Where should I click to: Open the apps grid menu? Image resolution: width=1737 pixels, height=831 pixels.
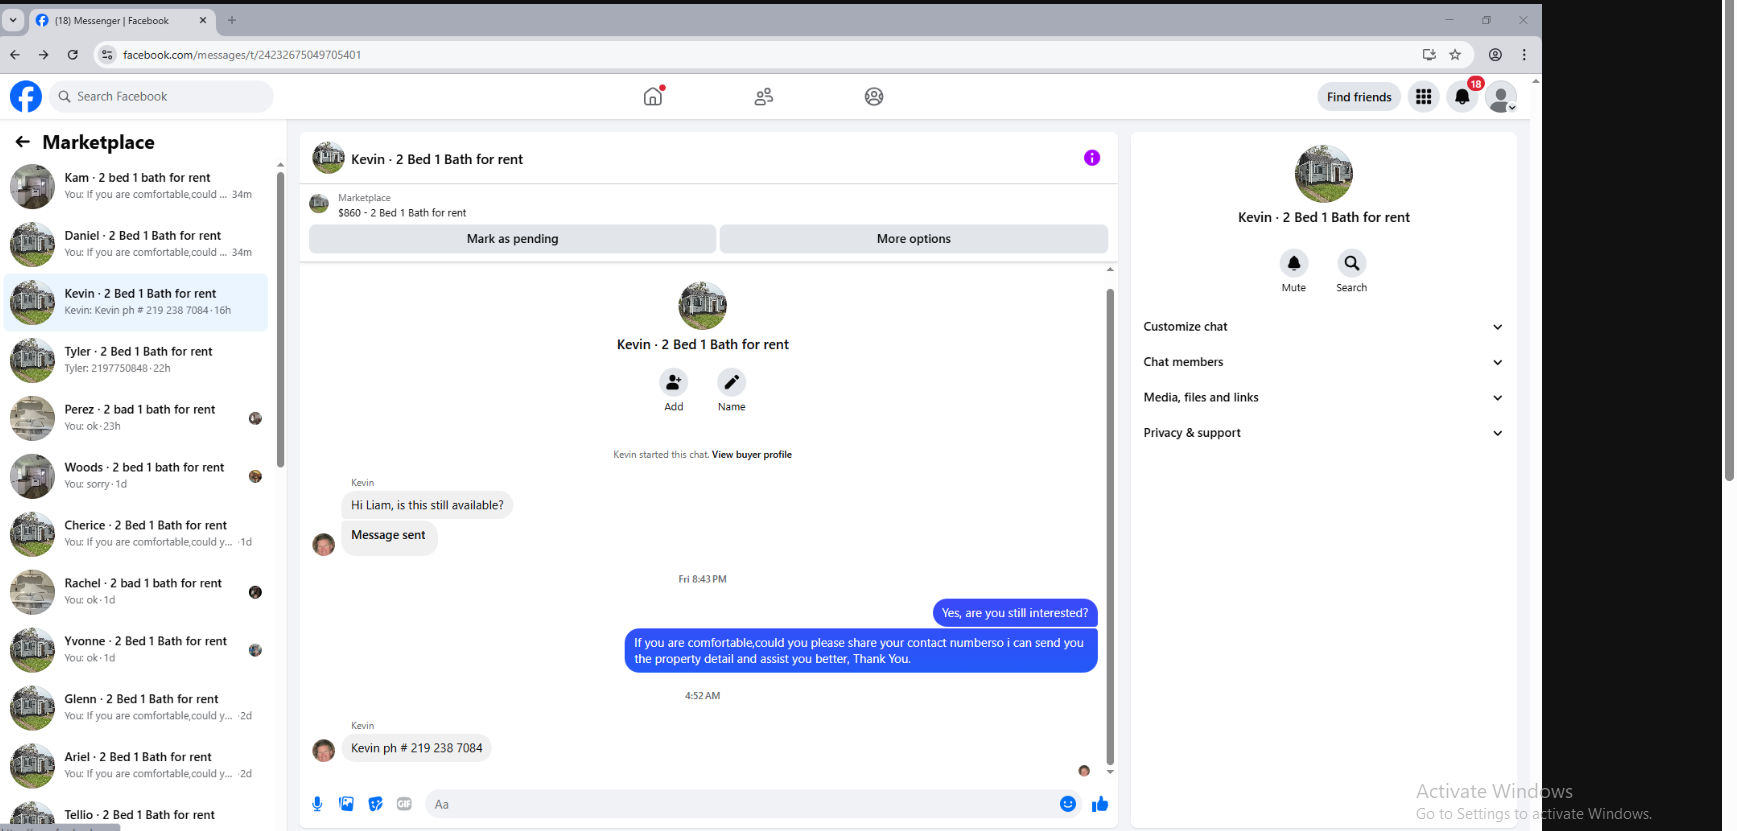[1423, 96]
